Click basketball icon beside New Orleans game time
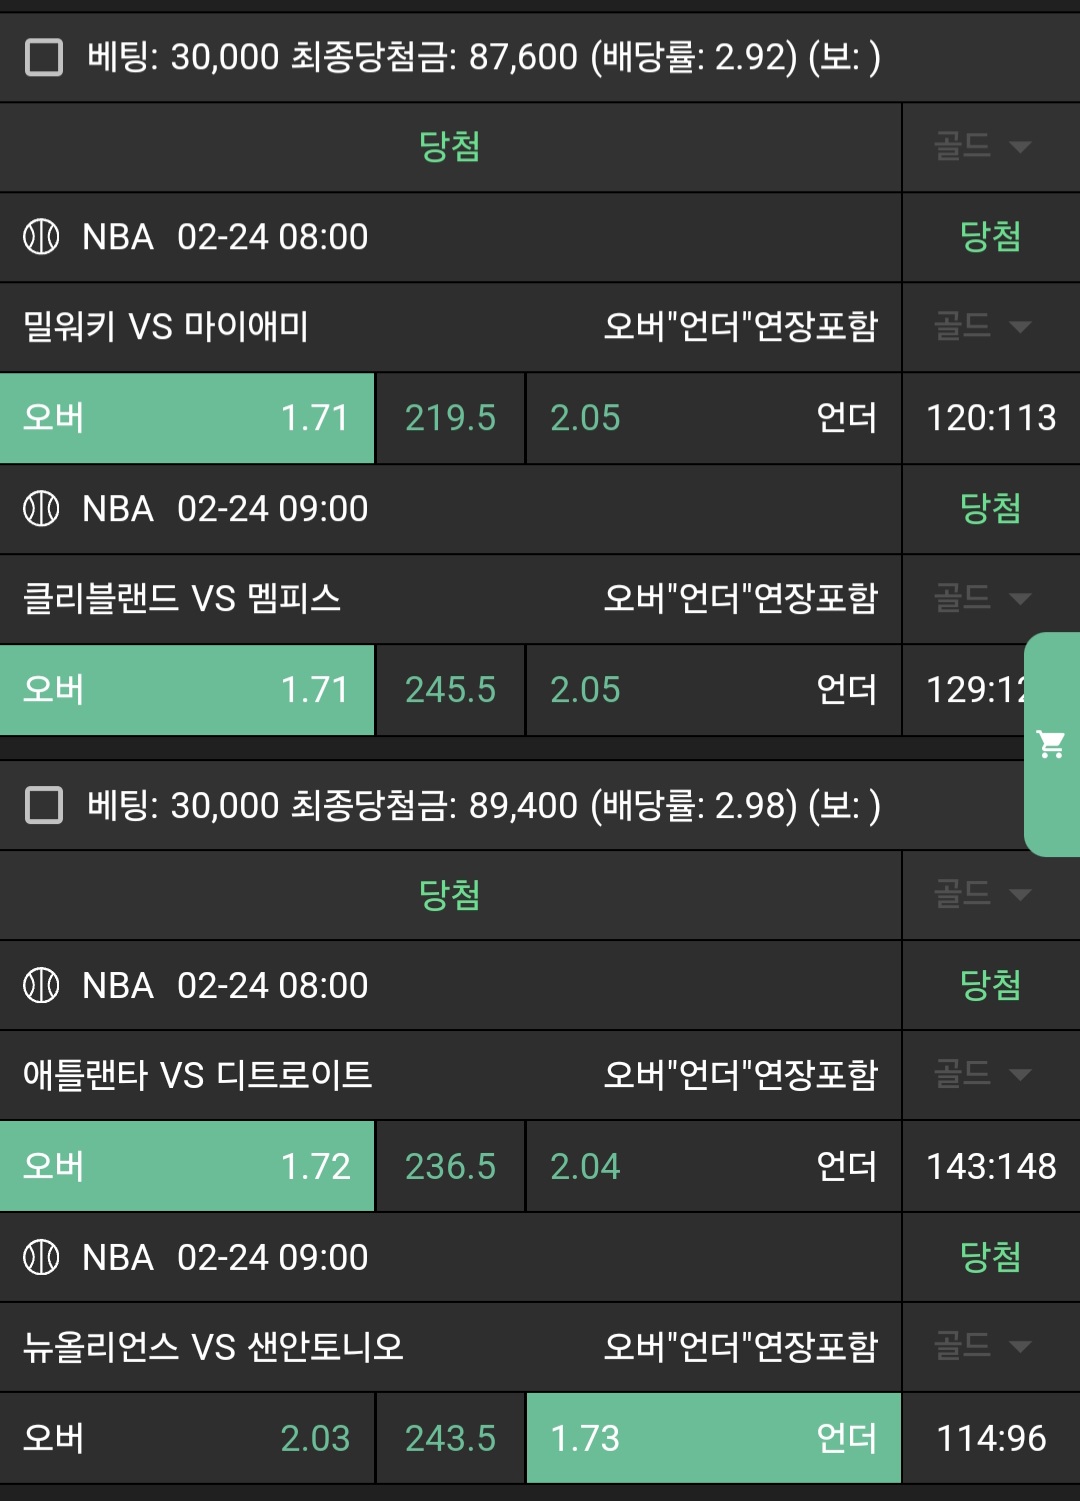This screenshot has height=1501, width=1080. click(x=41, y=1257)
